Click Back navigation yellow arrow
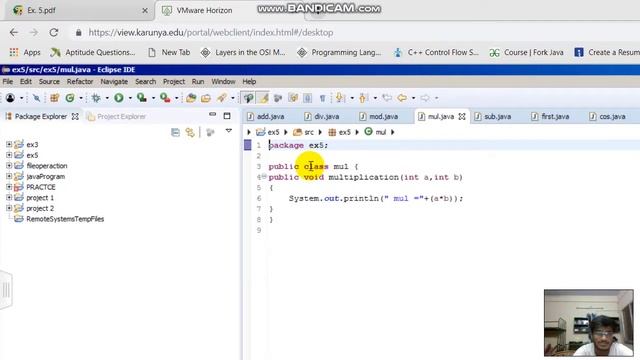 point(402,98)
